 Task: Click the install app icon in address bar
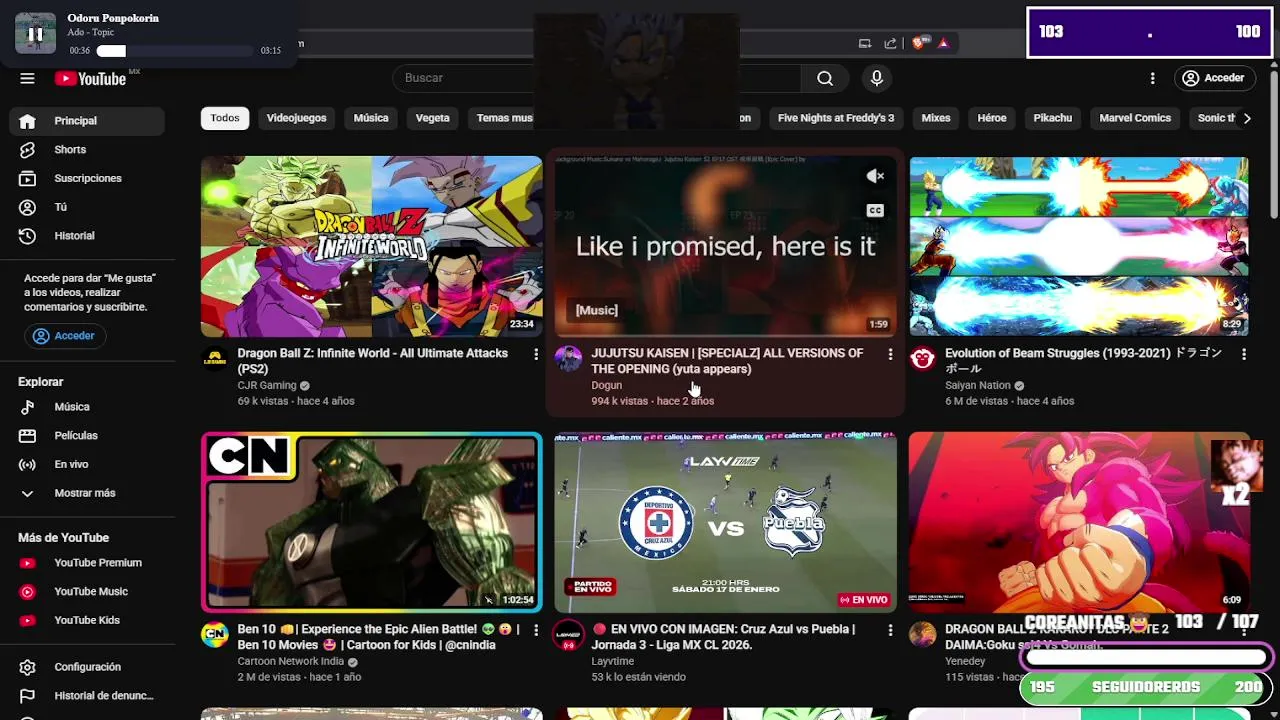click(865, 43)
